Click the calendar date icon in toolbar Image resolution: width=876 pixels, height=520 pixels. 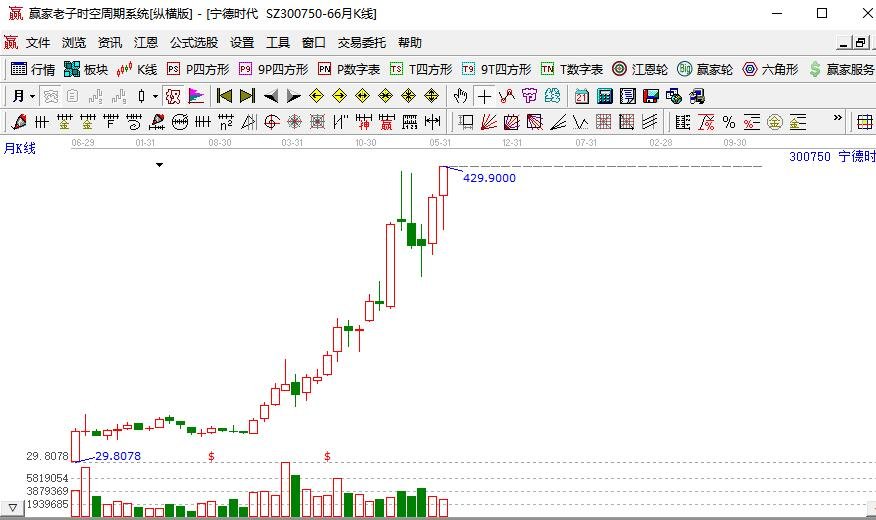pos(582,96)
